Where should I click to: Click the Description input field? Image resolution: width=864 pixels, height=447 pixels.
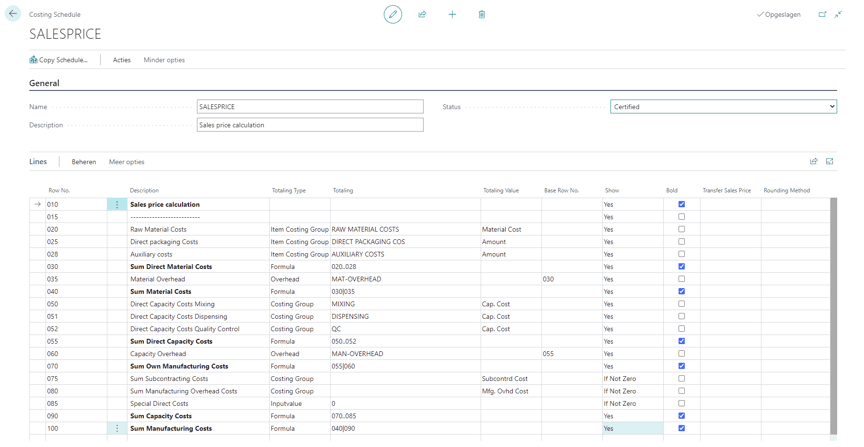coord(310,125)
